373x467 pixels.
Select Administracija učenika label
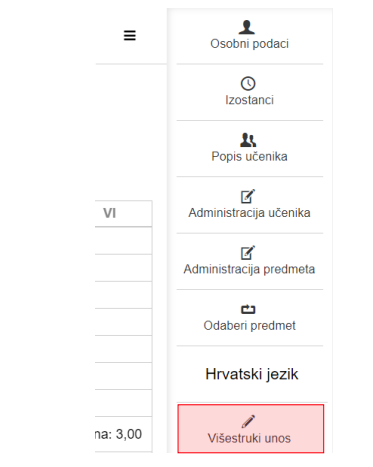pyautogui.click(x=250, y=213)
